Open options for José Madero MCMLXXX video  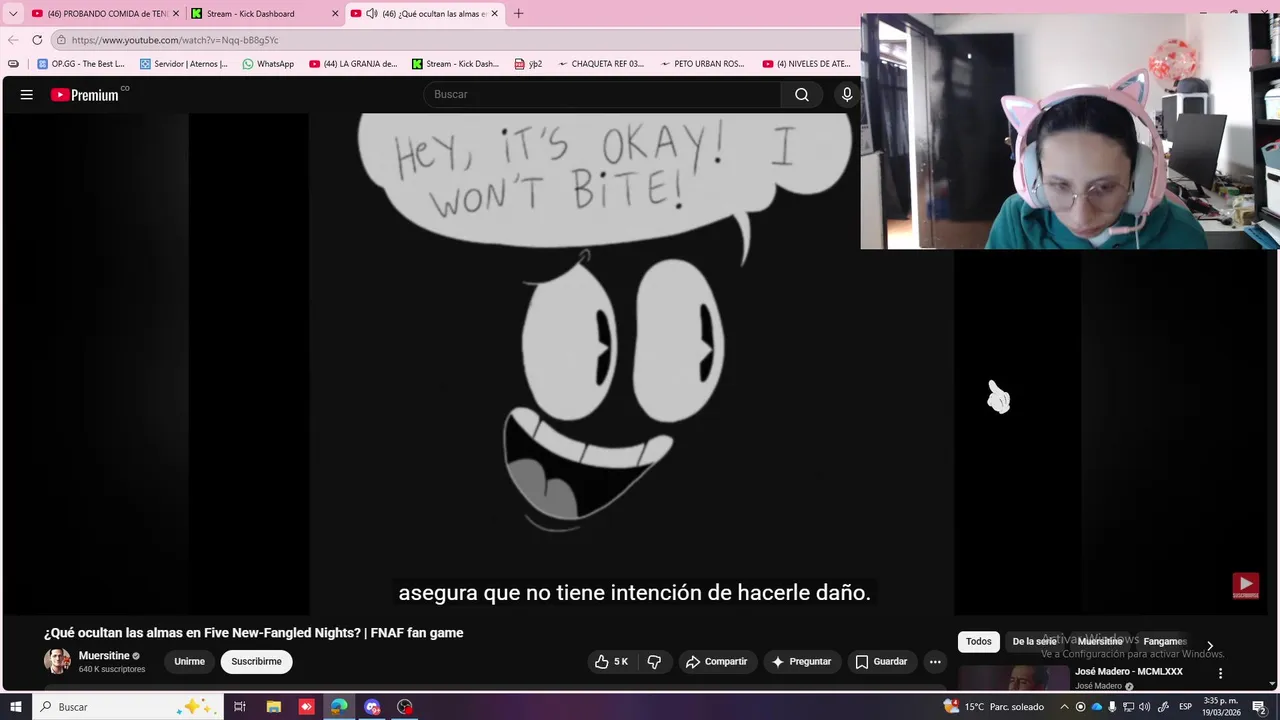click(1220, 673)
